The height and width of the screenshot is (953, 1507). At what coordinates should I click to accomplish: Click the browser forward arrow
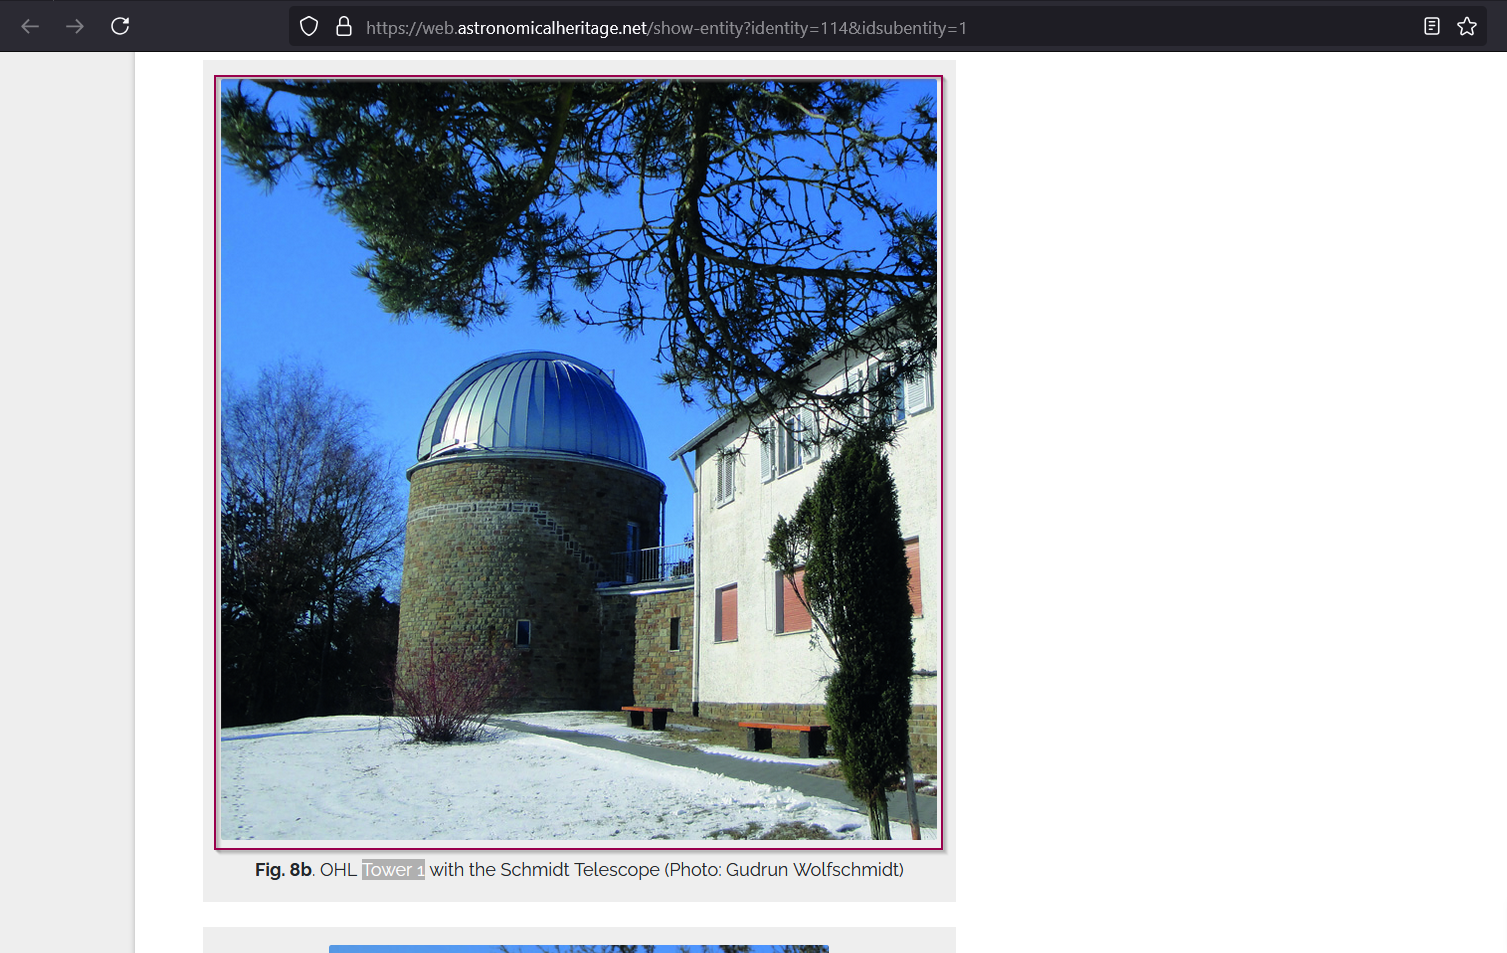point(75,27)
